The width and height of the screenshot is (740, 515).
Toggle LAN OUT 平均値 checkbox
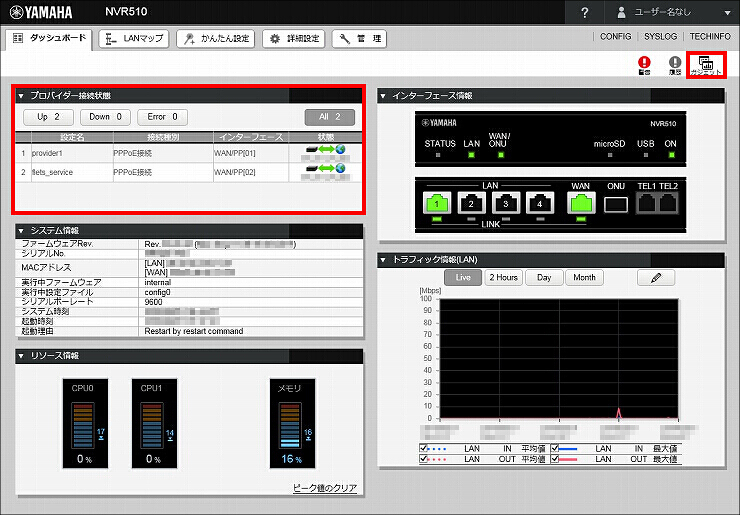(423, 458)
